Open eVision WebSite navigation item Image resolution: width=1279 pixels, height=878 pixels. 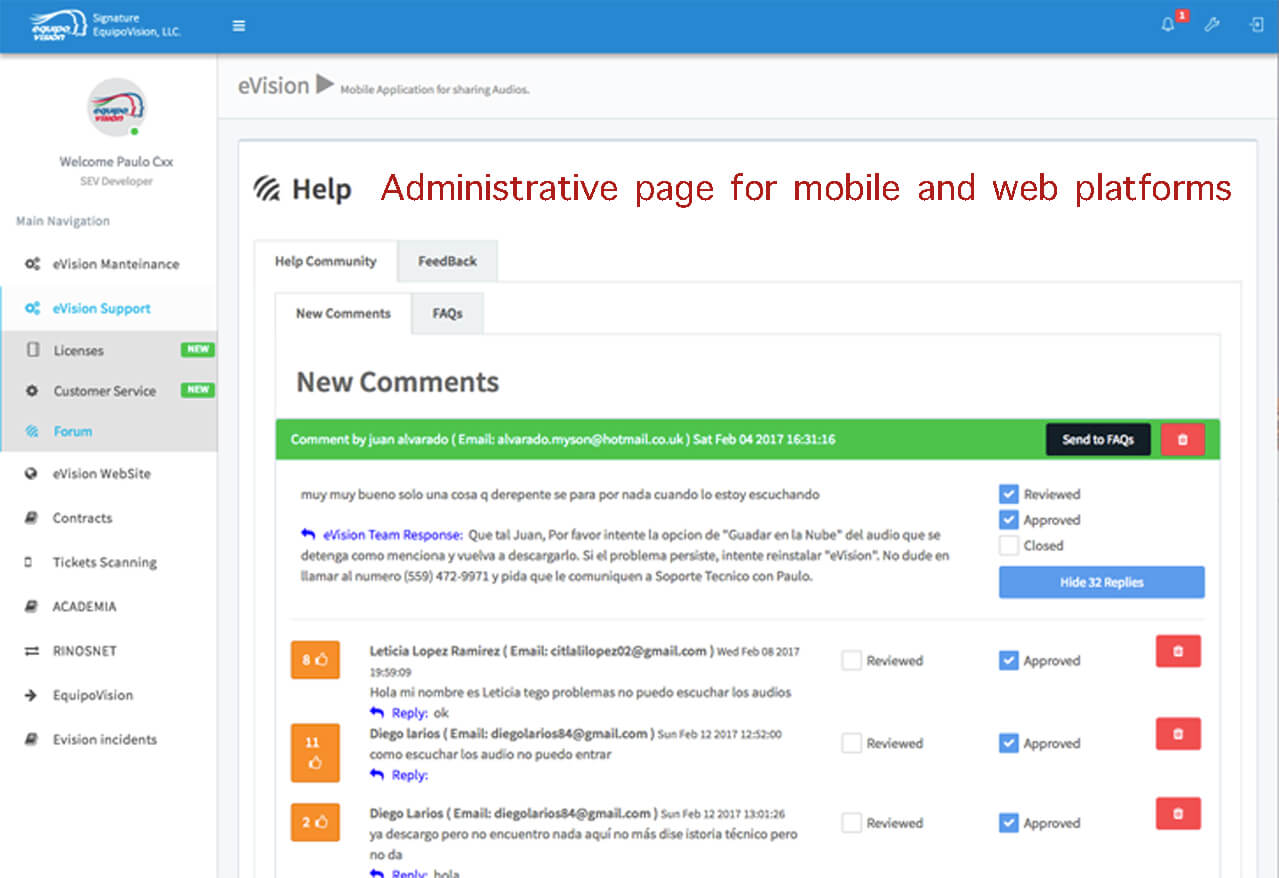(x=108, y=474)
